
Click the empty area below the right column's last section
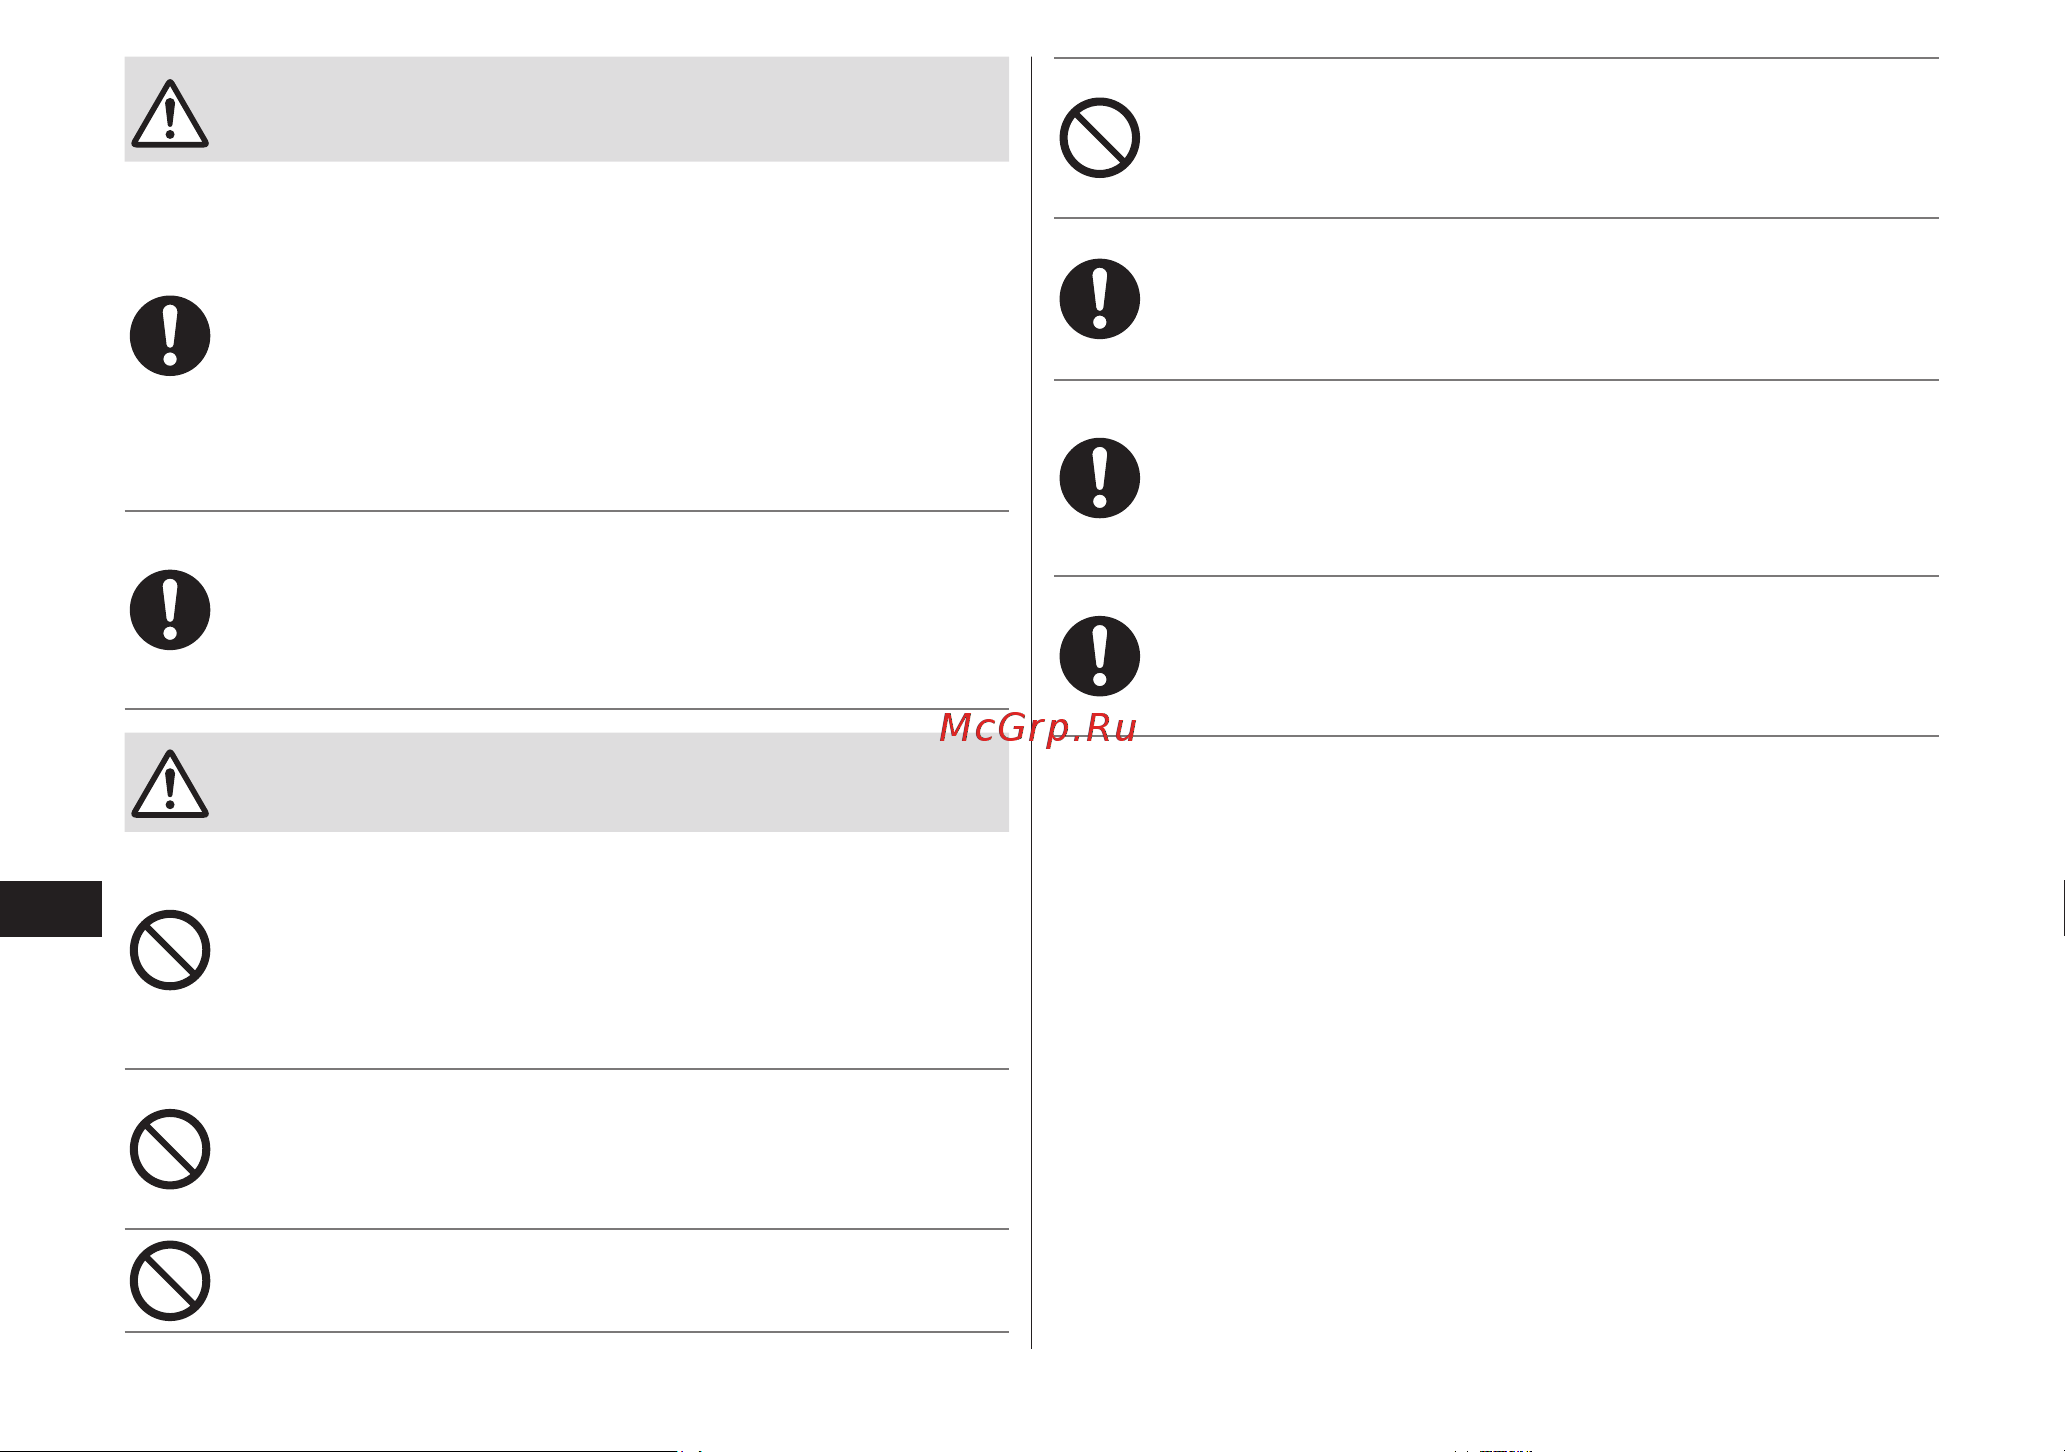click(x=1496, y=1040)
